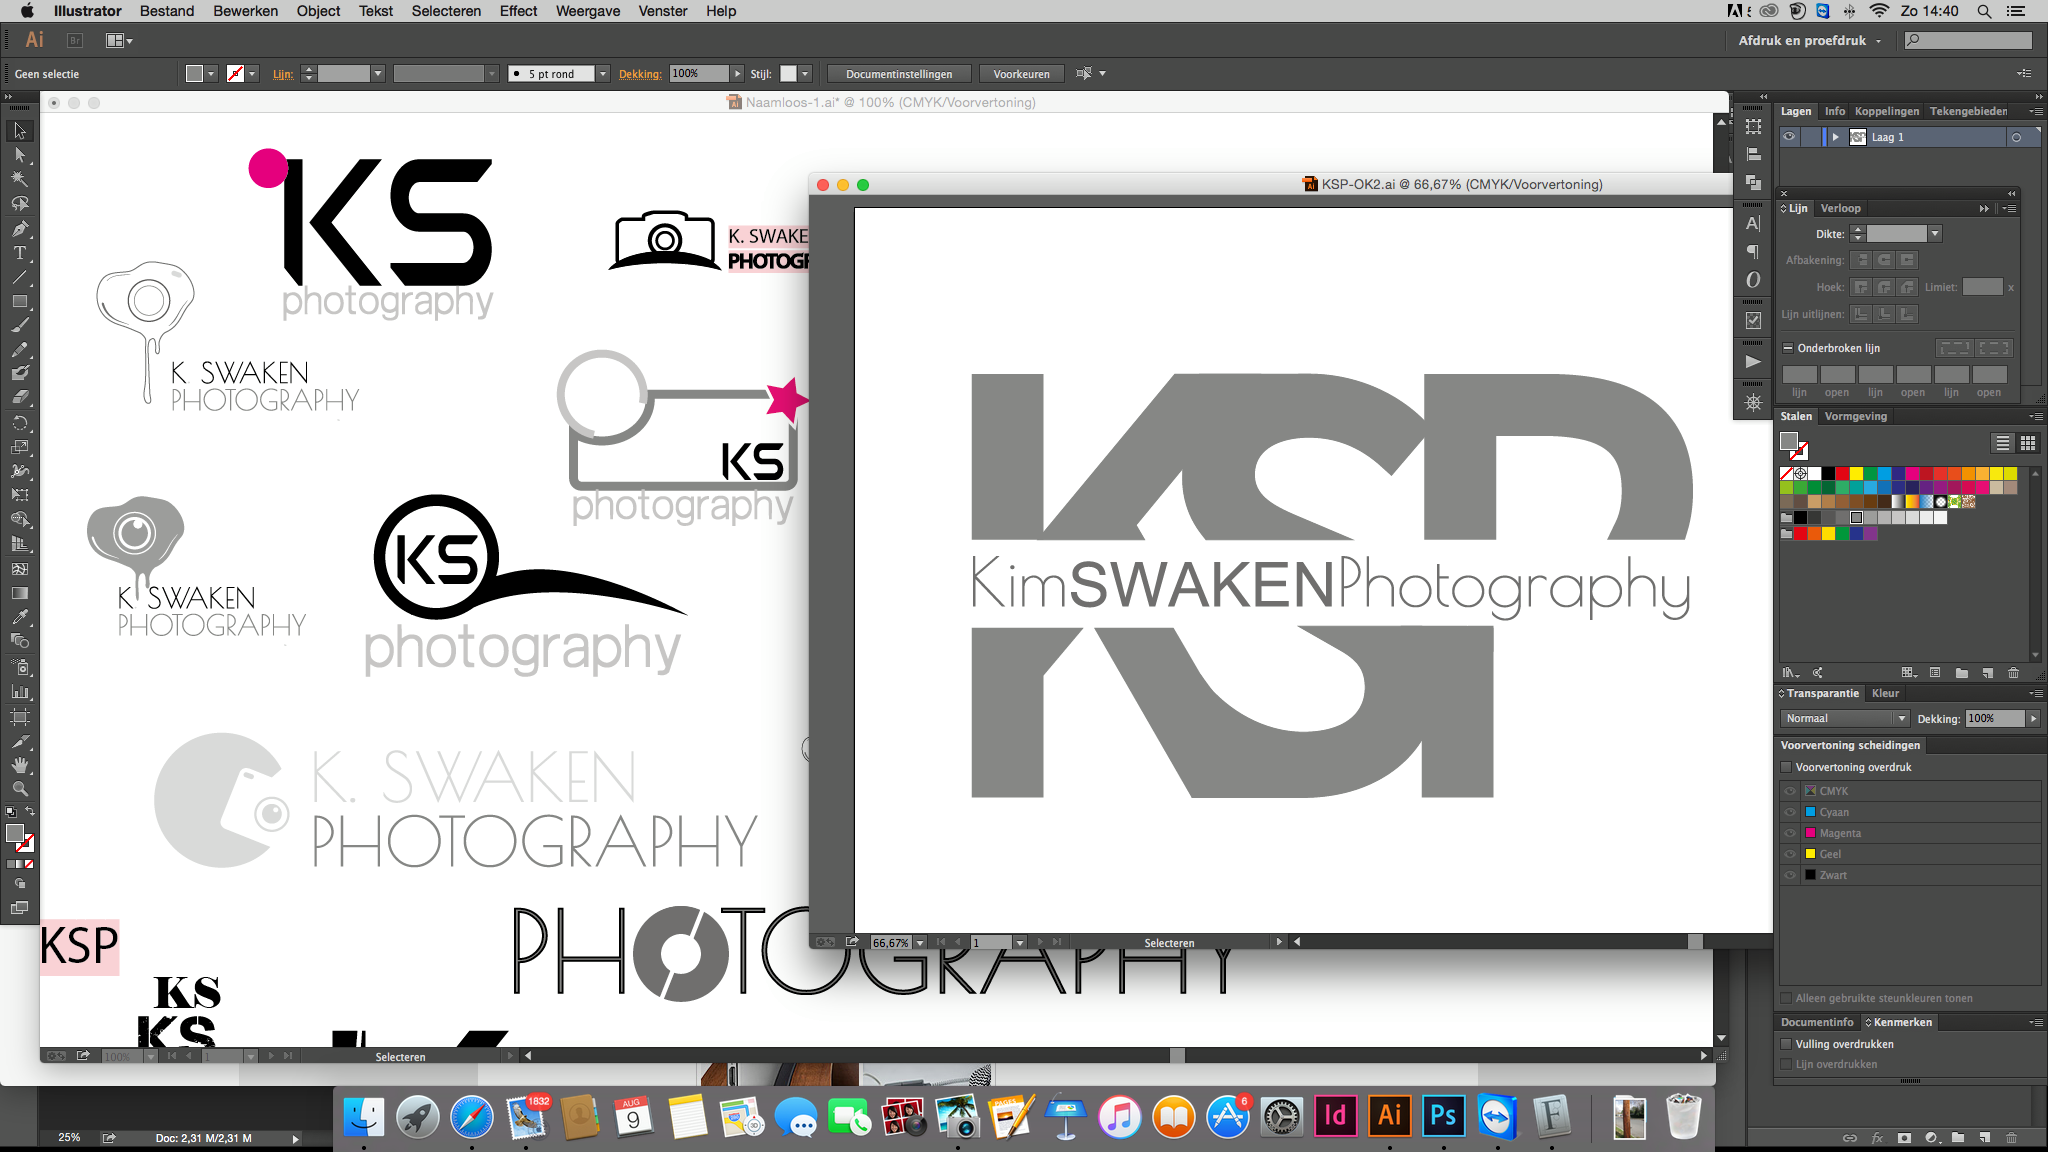Select the Zoom magnifier tool
Viewport: 2048px width, 1152px height.
pyautogui.click(x=19, y=789)
